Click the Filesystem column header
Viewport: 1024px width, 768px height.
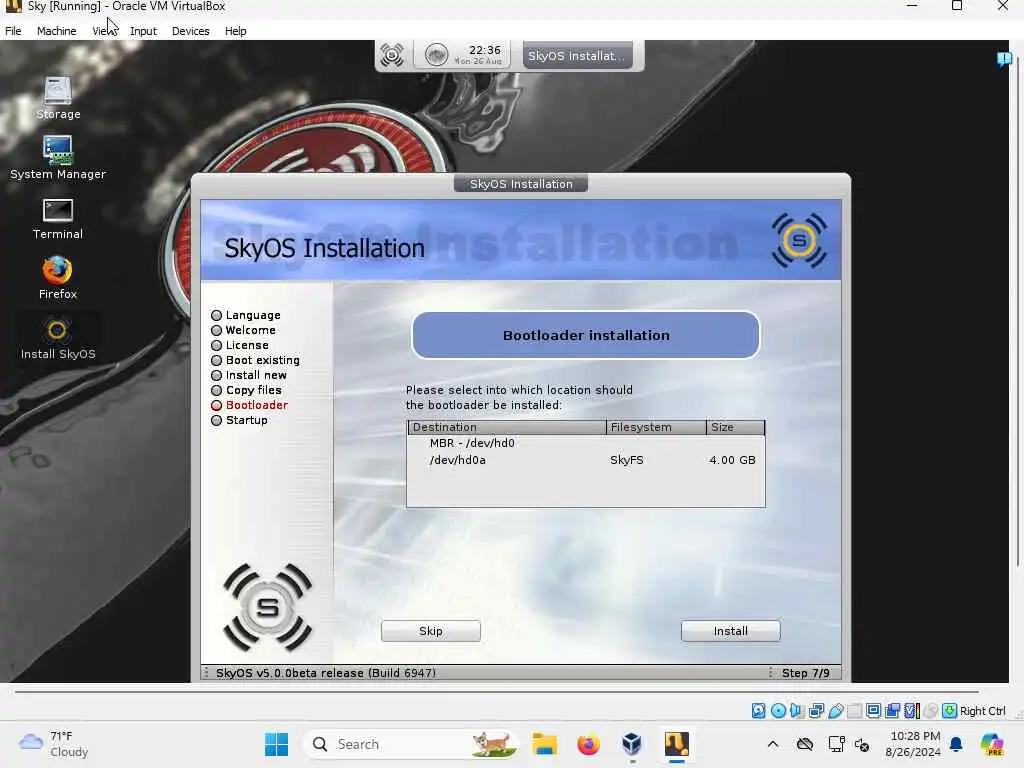tap(656, 427)
